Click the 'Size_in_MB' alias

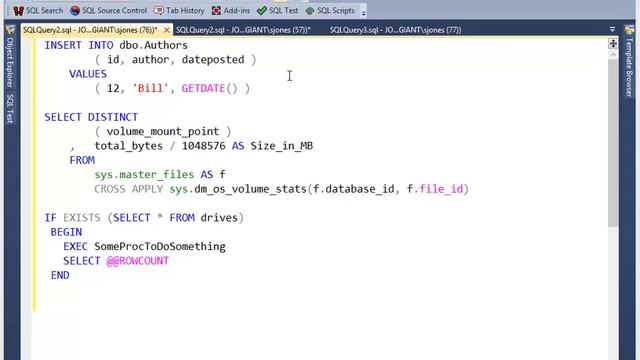(282, 146)
